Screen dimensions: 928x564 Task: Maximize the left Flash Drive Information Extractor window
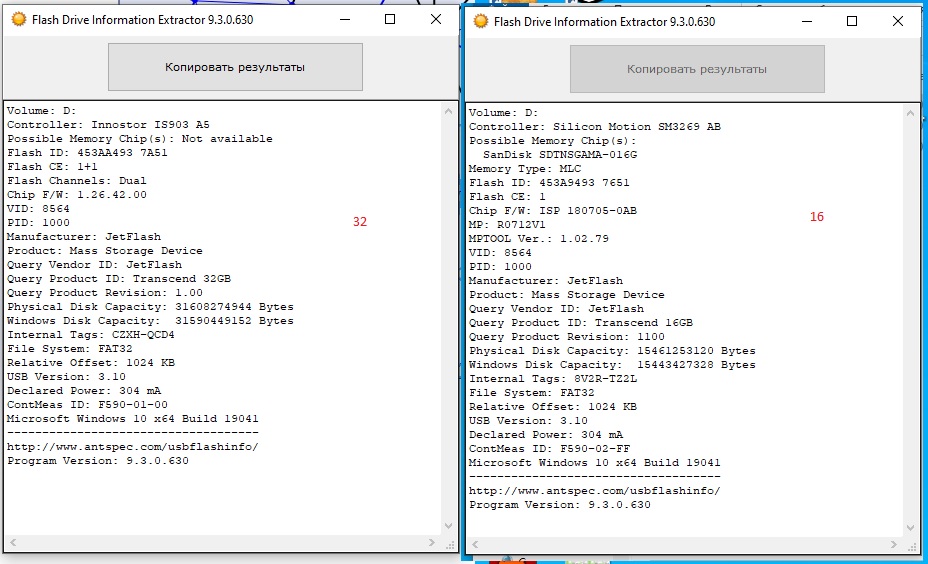click(390, 20)
